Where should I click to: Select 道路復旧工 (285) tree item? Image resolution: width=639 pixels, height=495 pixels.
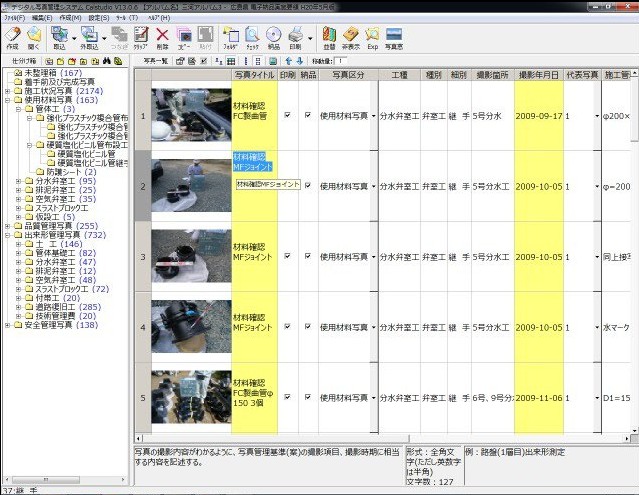click(x=68, y=307)
